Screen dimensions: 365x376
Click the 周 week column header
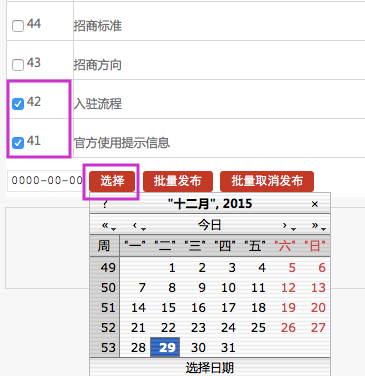(x=104, y=246)
